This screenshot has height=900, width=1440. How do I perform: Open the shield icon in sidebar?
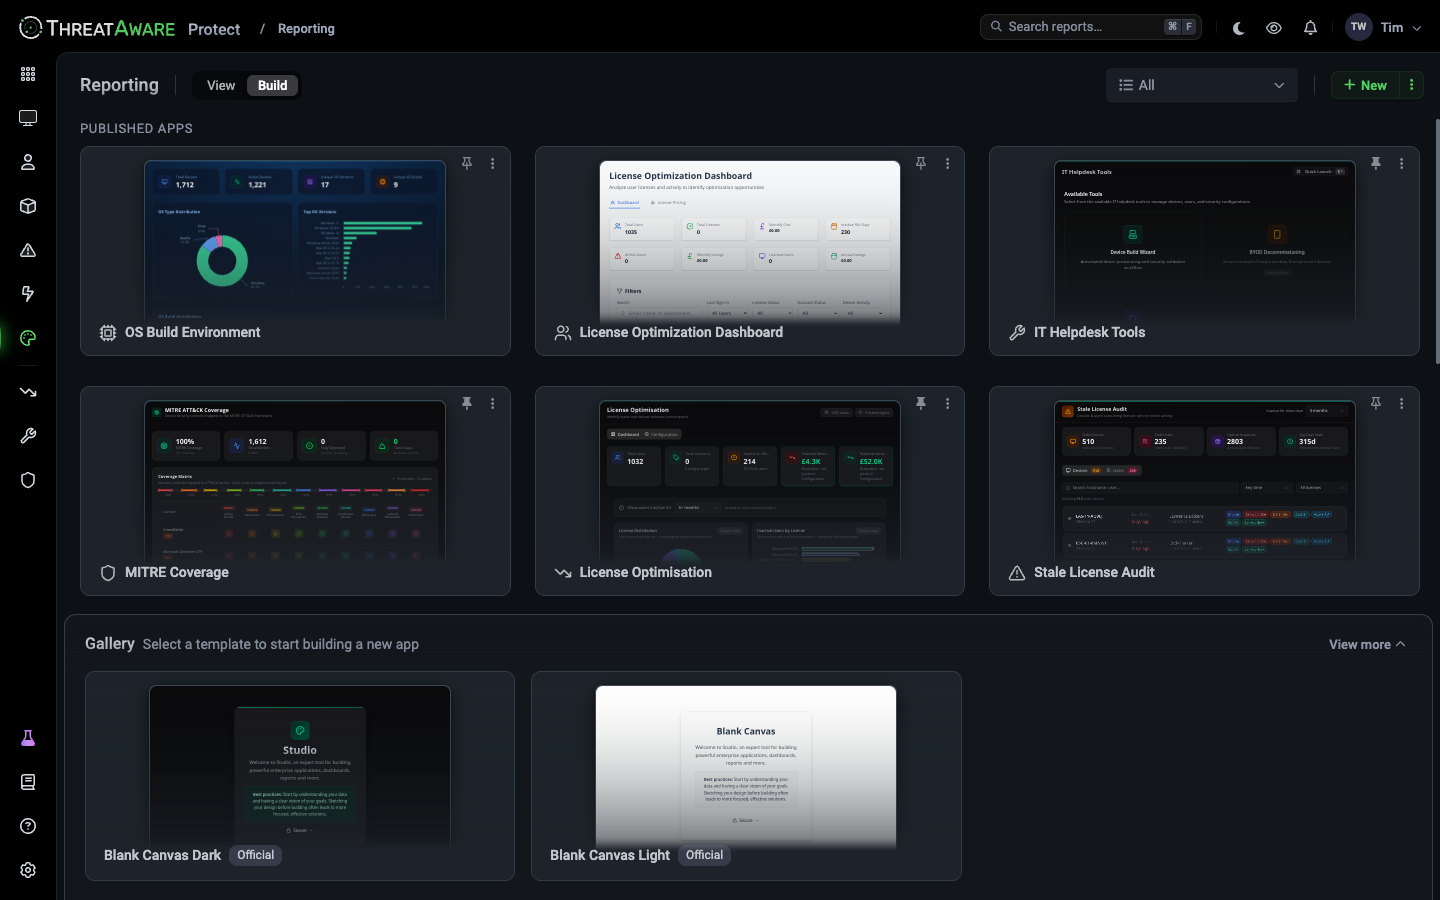28,480
